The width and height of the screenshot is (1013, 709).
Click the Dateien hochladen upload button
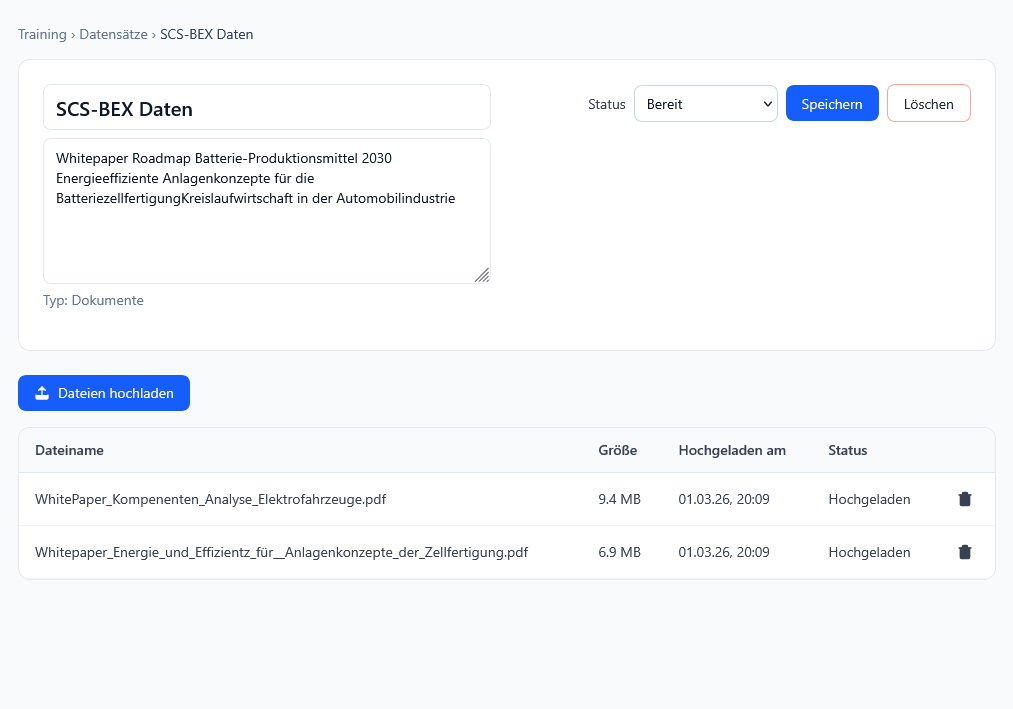(104, 393)
